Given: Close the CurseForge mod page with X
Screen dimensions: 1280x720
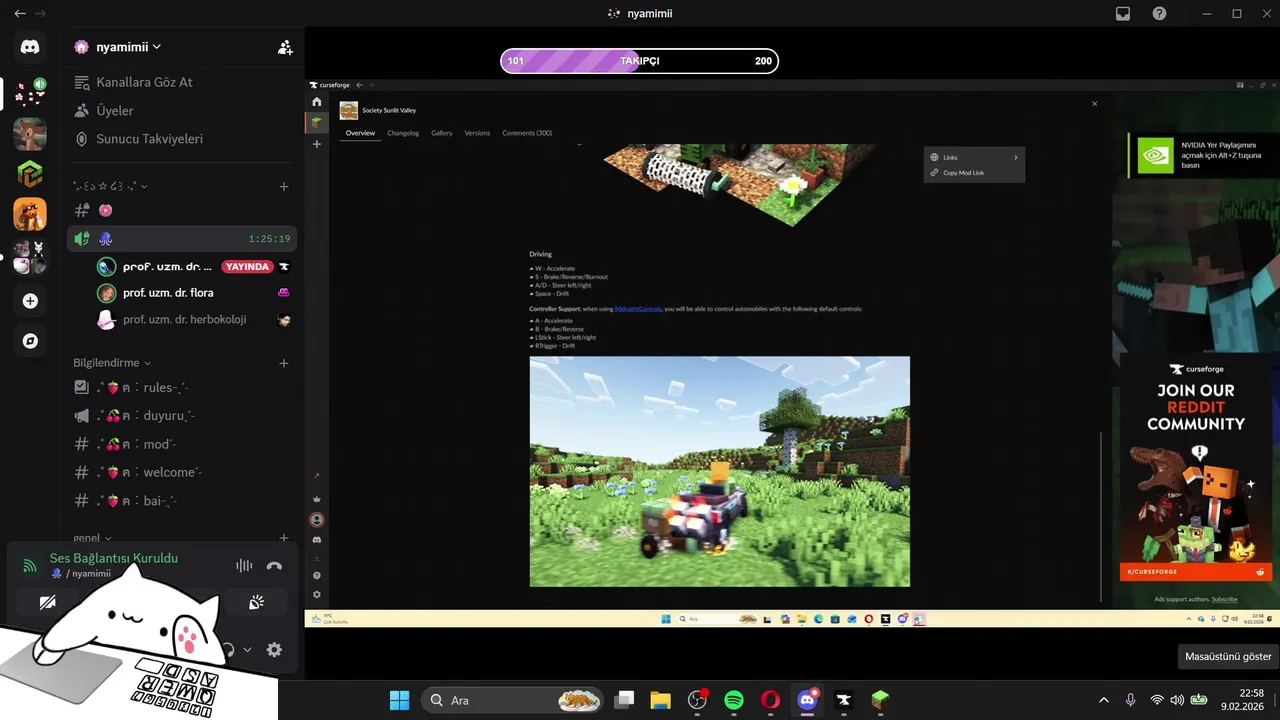Looking at the screenshot, I should click(1094, 104).
